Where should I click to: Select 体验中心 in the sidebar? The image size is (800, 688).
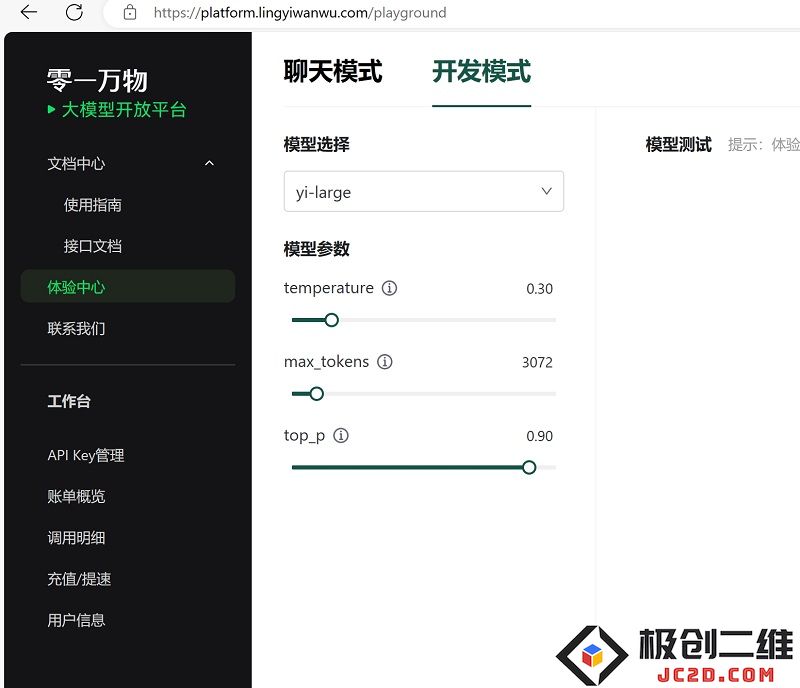pyautogui.click(x=128, y=286)
